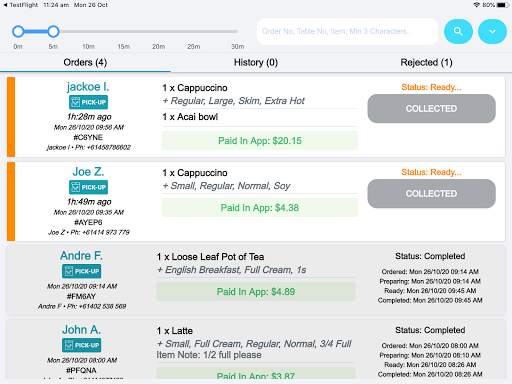Tap the blue search magnifier button

(x=458, y=31)
